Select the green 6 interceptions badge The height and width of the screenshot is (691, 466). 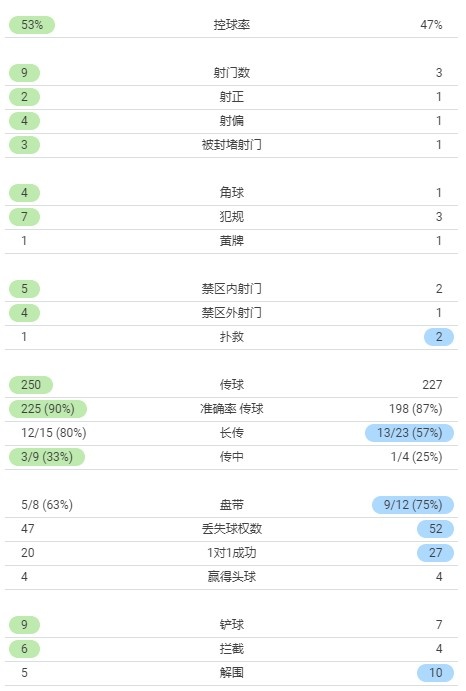pos(24,649)
